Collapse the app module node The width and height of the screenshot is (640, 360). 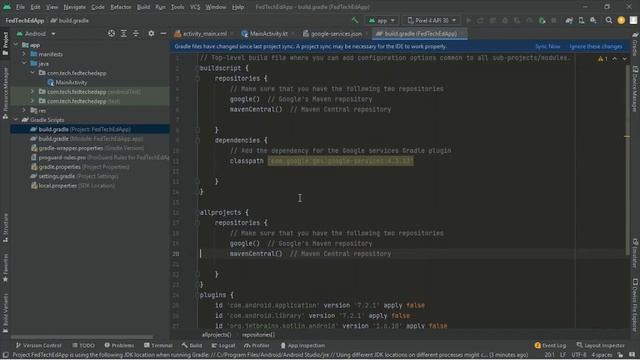pyautogui.click(x=16, y=45)
